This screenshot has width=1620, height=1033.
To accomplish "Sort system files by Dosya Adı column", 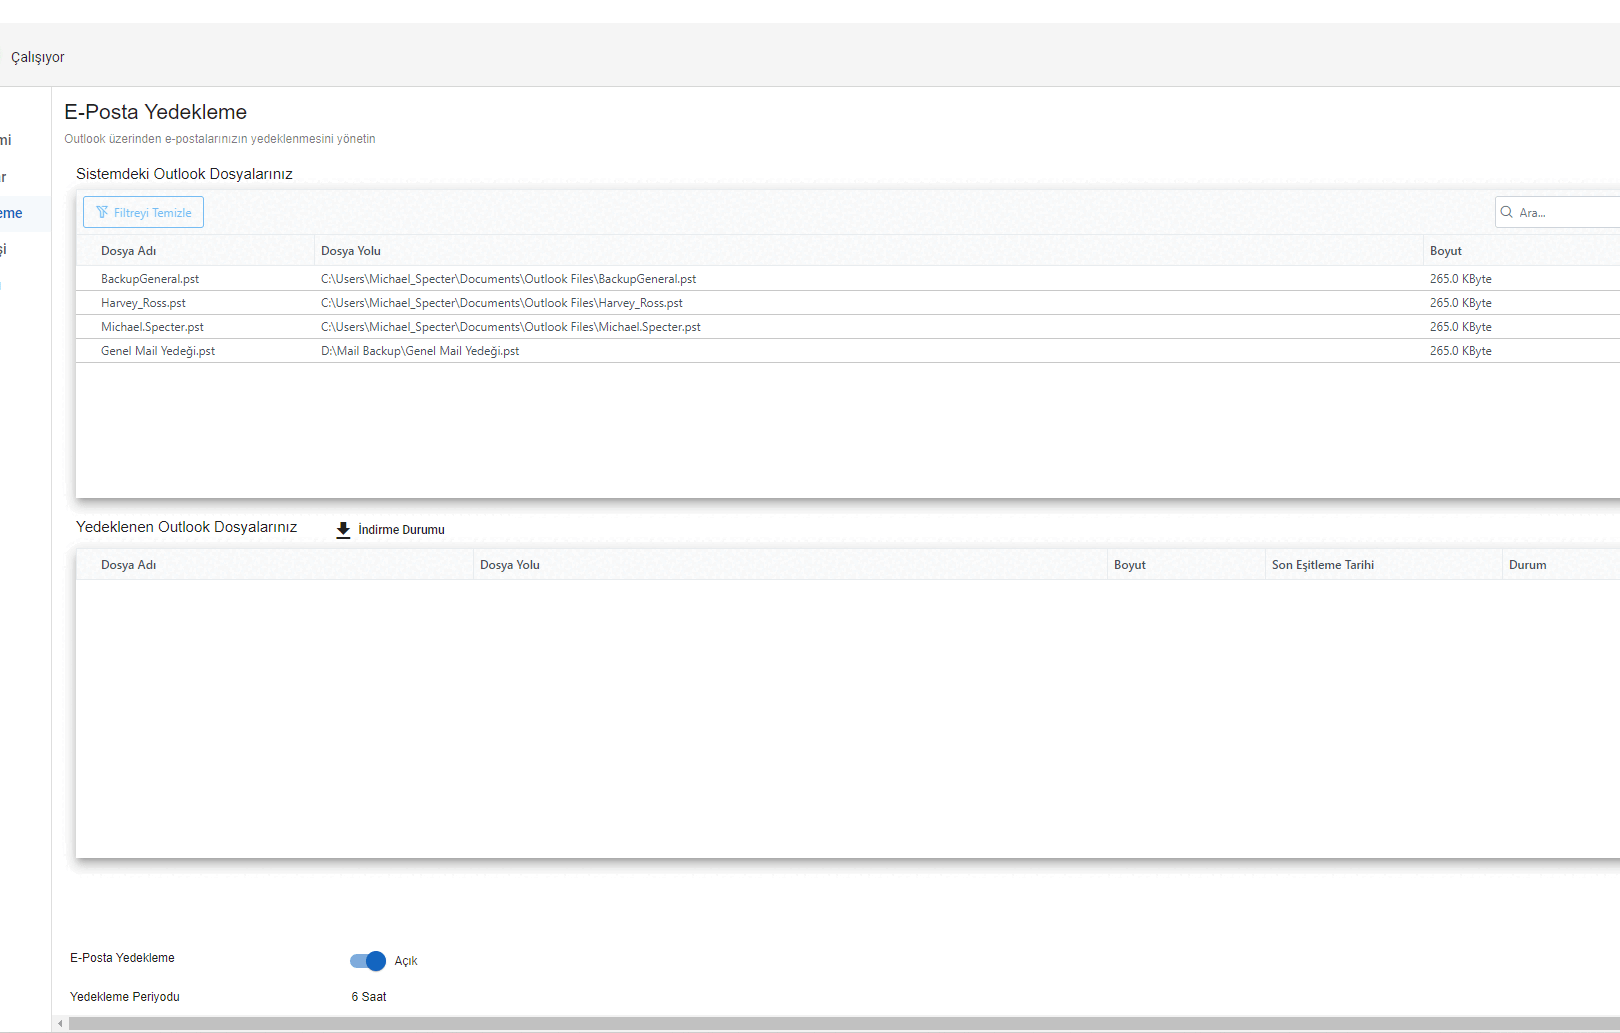I will click(129, 251).
